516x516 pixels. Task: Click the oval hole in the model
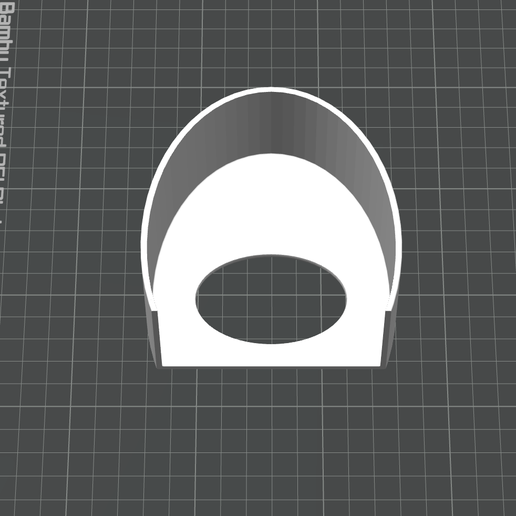click(x=271, y=299)
